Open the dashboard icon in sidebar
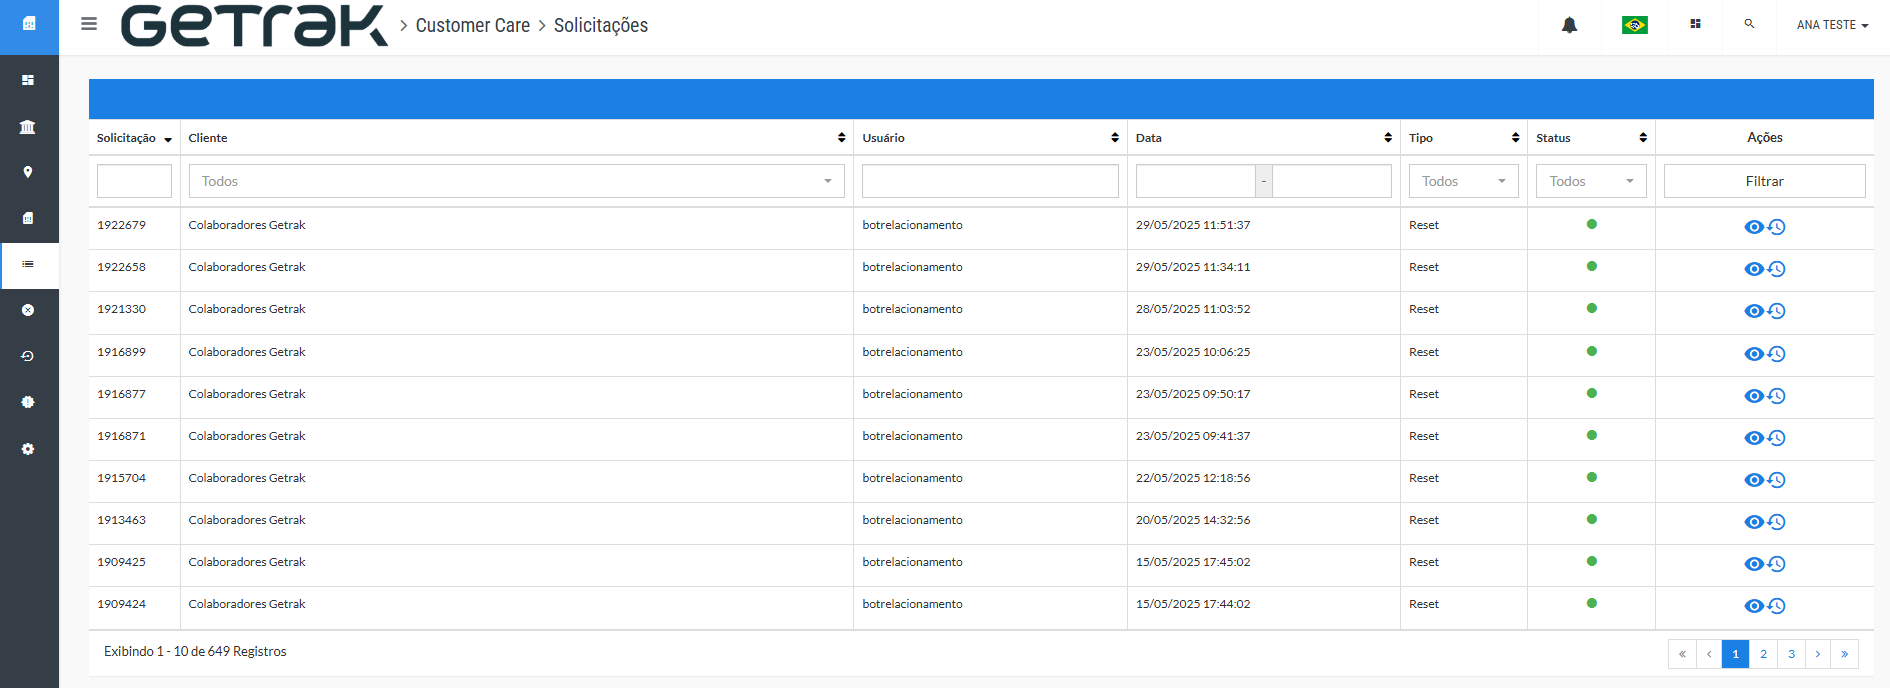Image resolution: width=1890 pixels, height=688 pixels. 28,80
